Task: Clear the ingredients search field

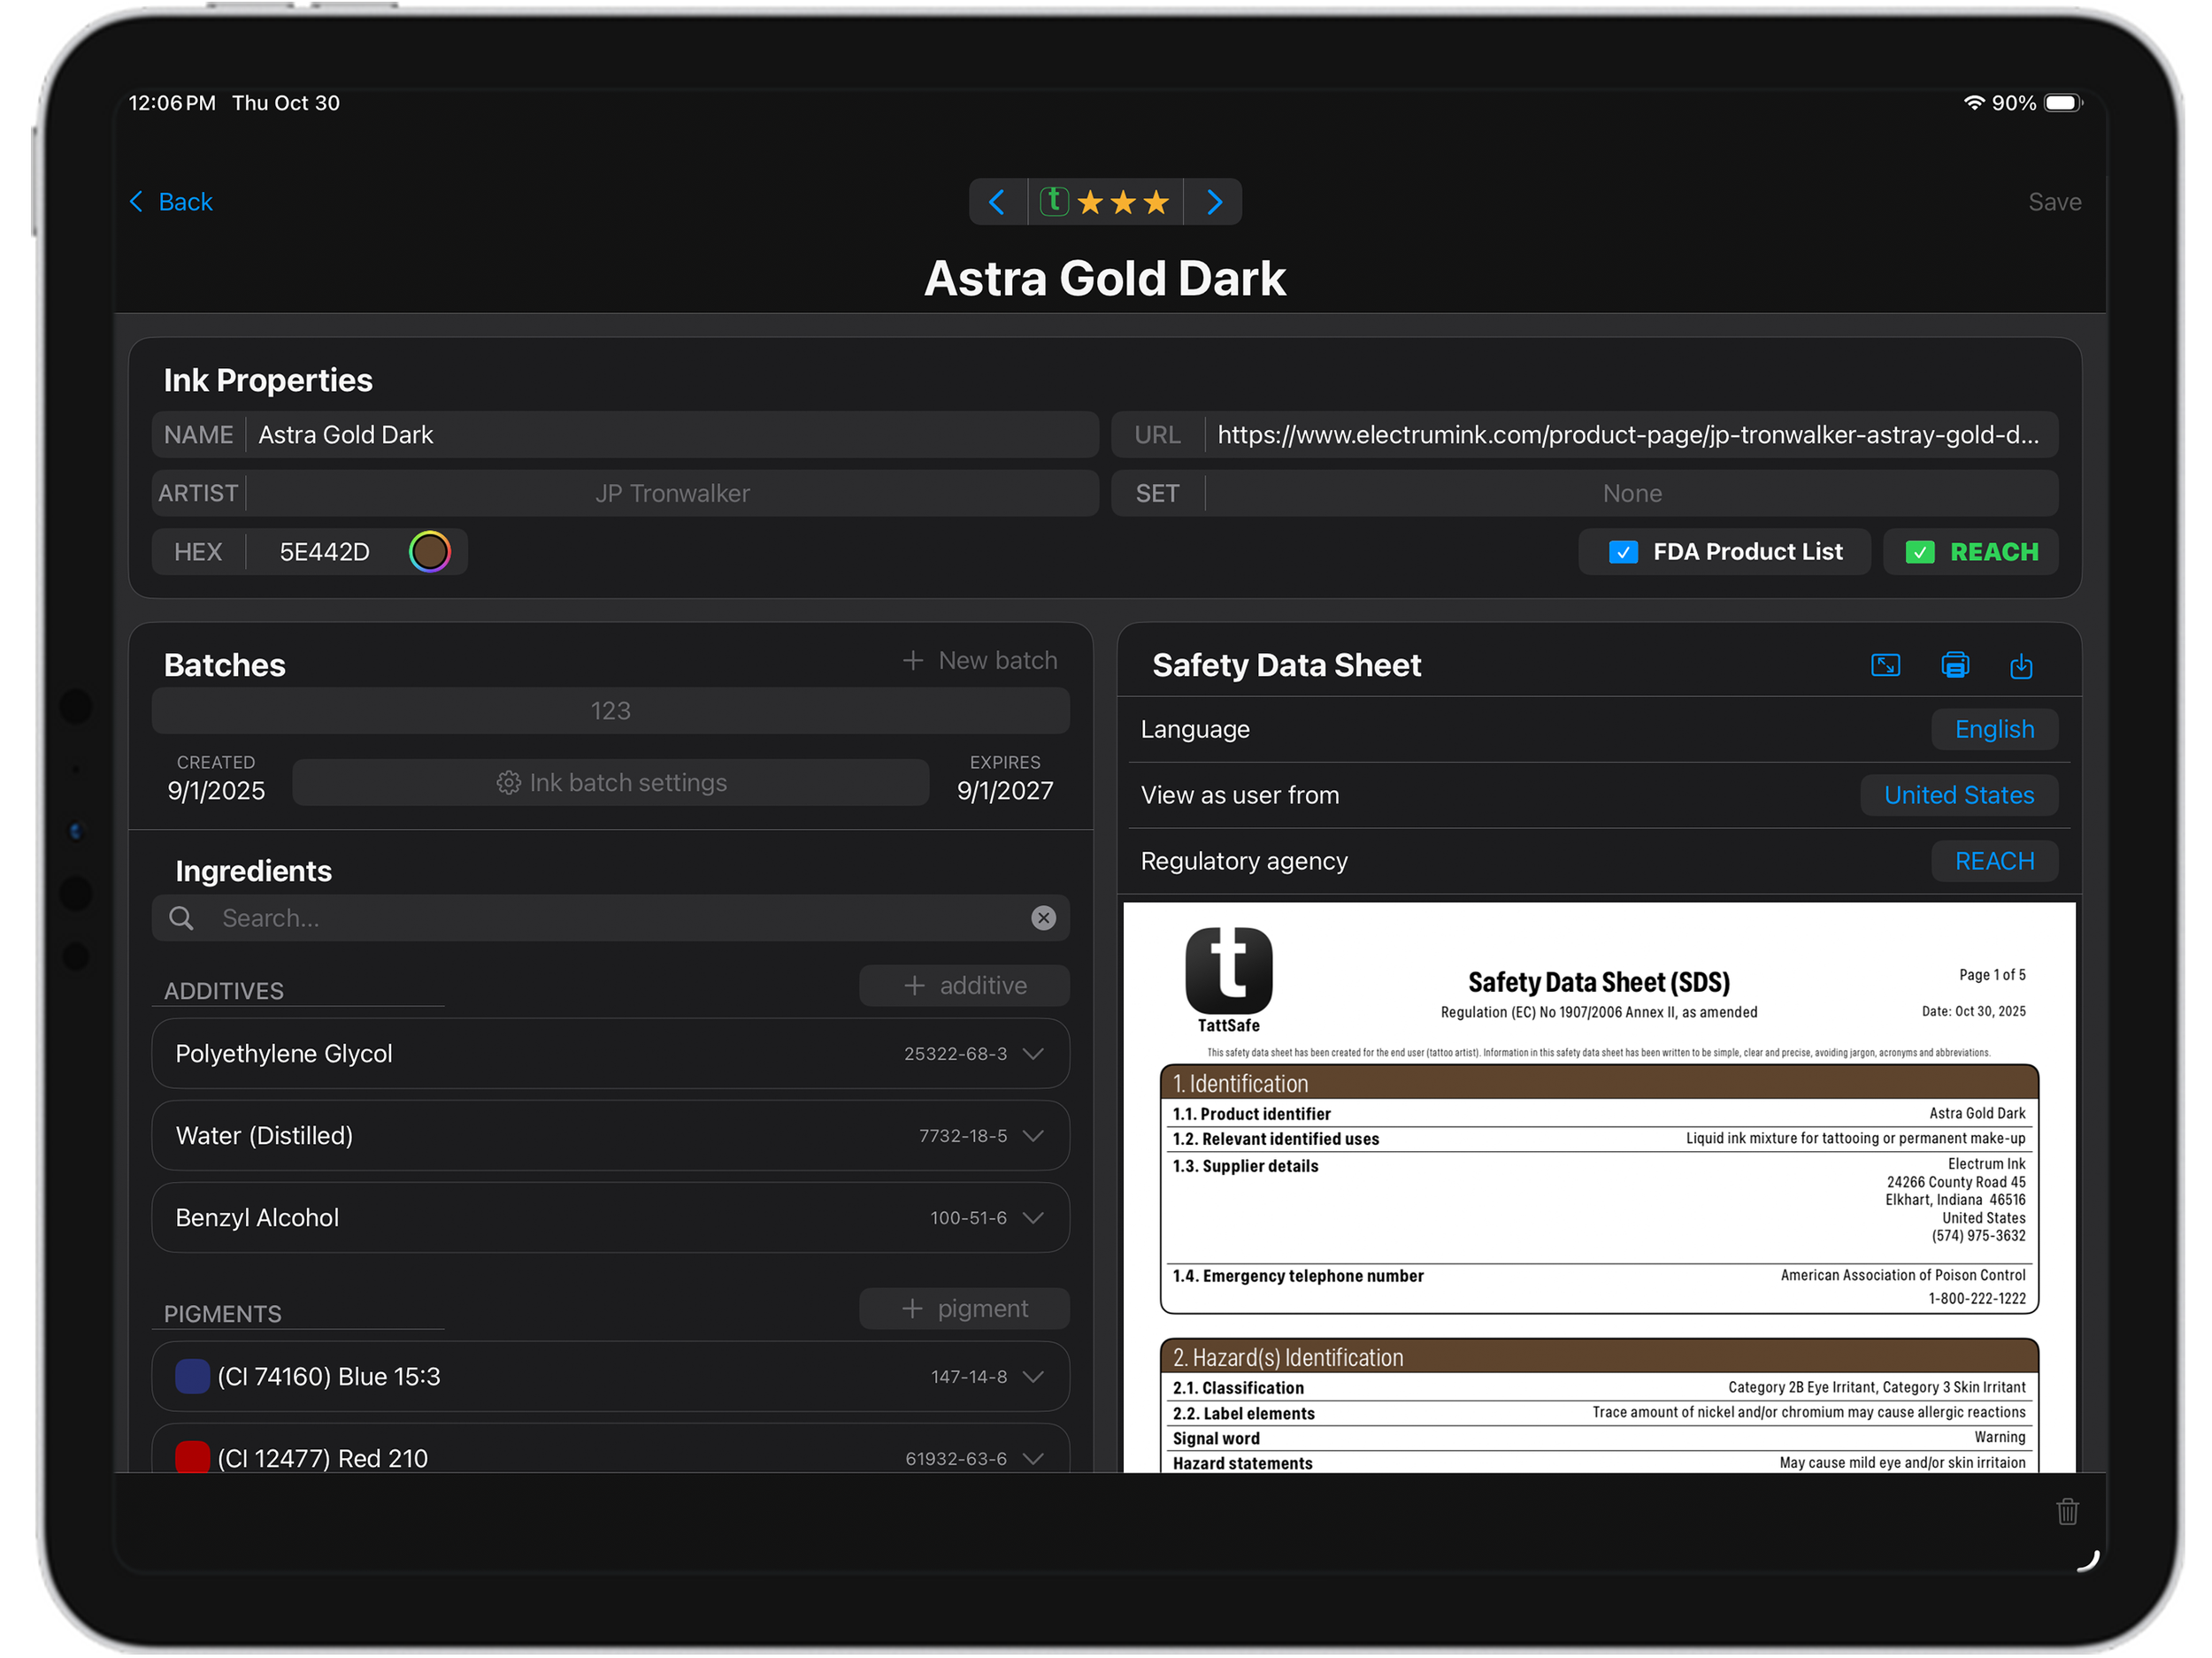Action: [1043, 918]
